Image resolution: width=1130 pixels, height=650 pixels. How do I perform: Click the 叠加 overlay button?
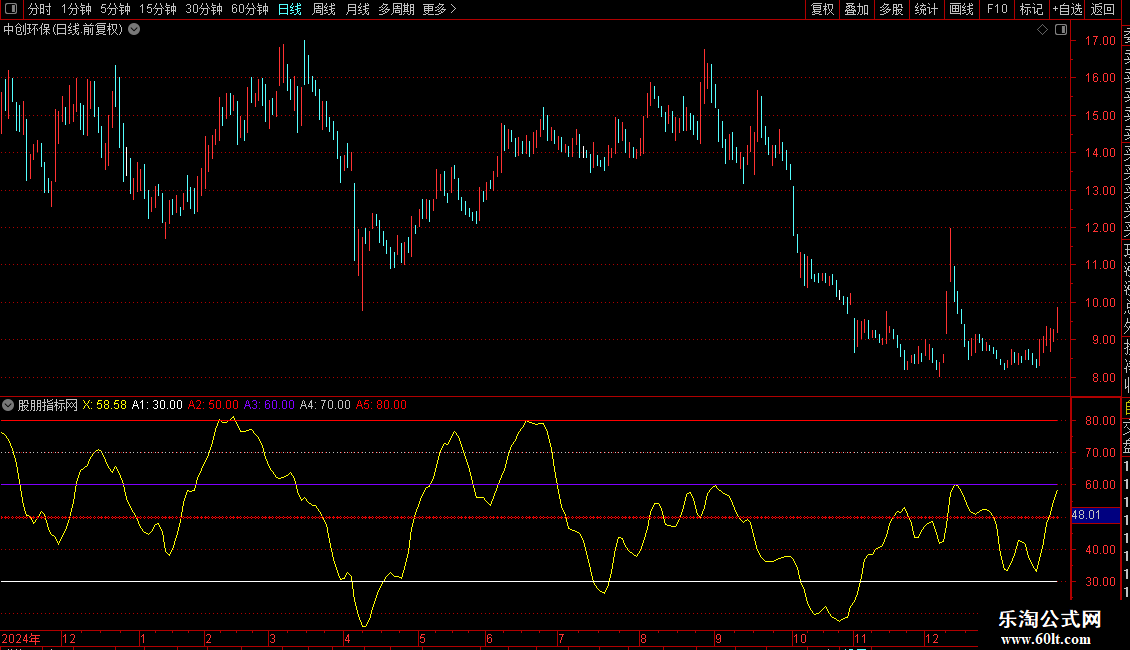click(x=857, y=9)
